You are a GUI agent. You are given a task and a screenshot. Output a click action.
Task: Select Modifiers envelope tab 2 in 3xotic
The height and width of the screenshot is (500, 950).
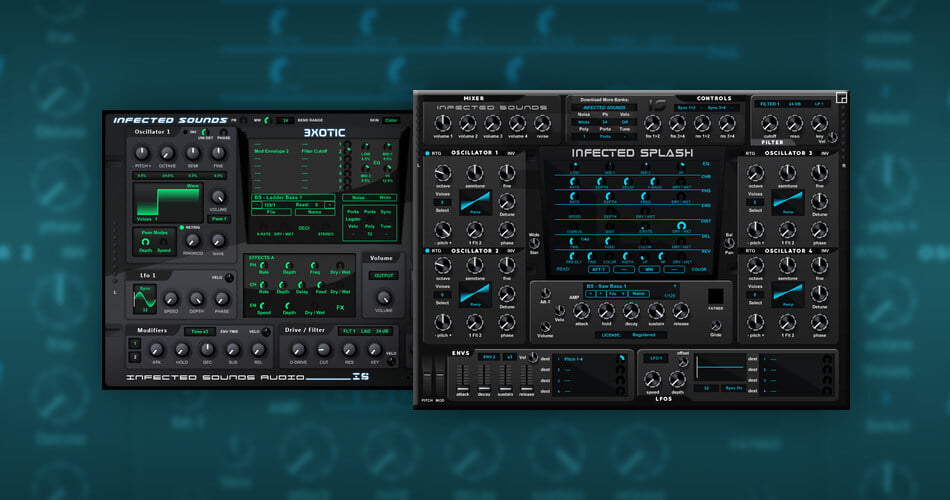[135, 358]
